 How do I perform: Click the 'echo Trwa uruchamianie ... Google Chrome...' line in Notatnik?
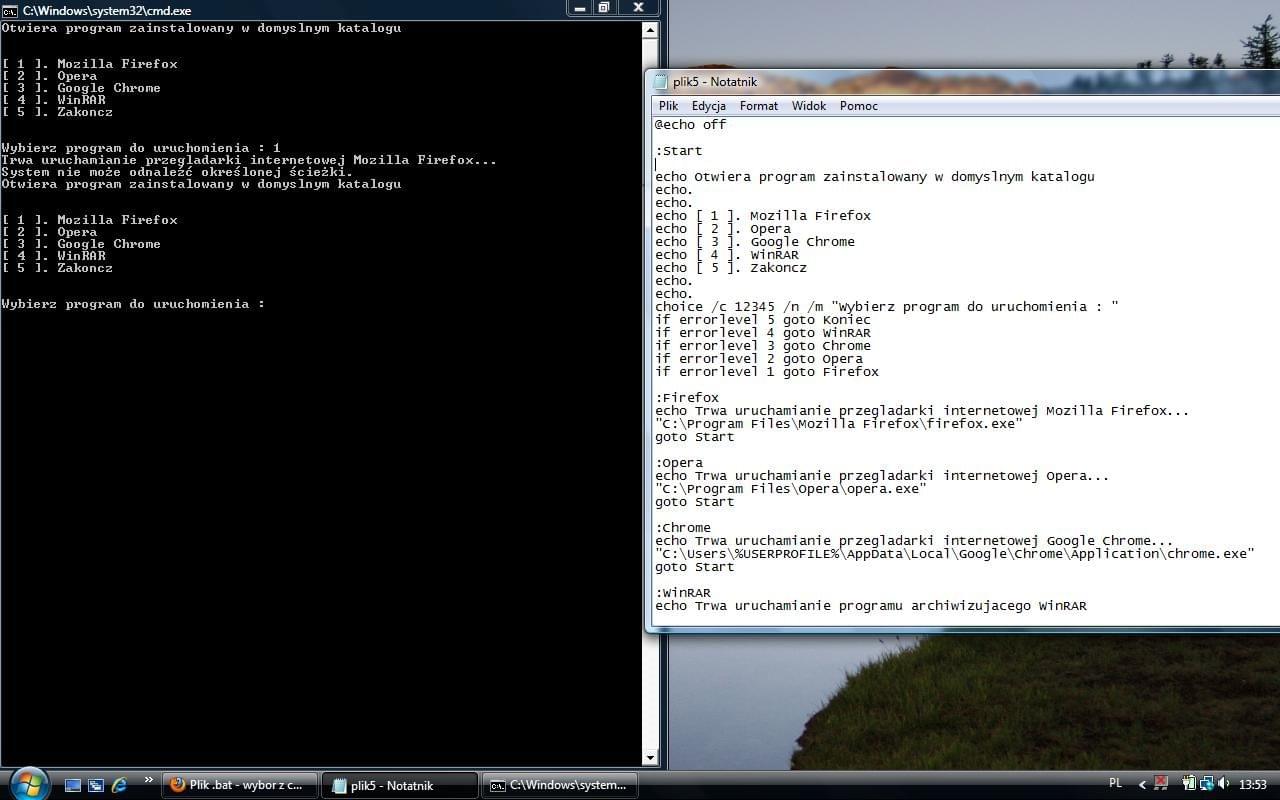tap(914, 541)
